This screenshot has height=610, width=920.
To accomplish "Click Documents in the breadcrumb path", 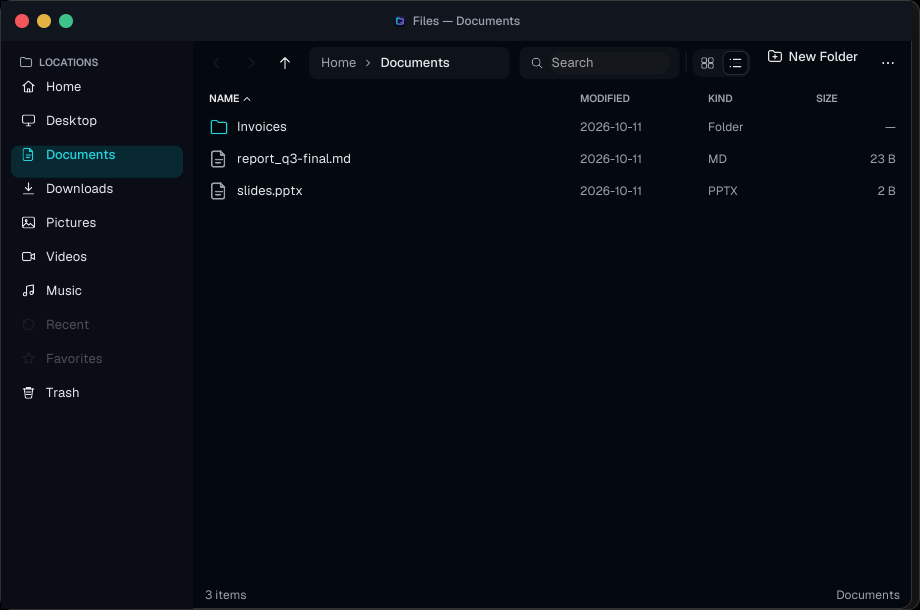I will [x=415, y=63].
